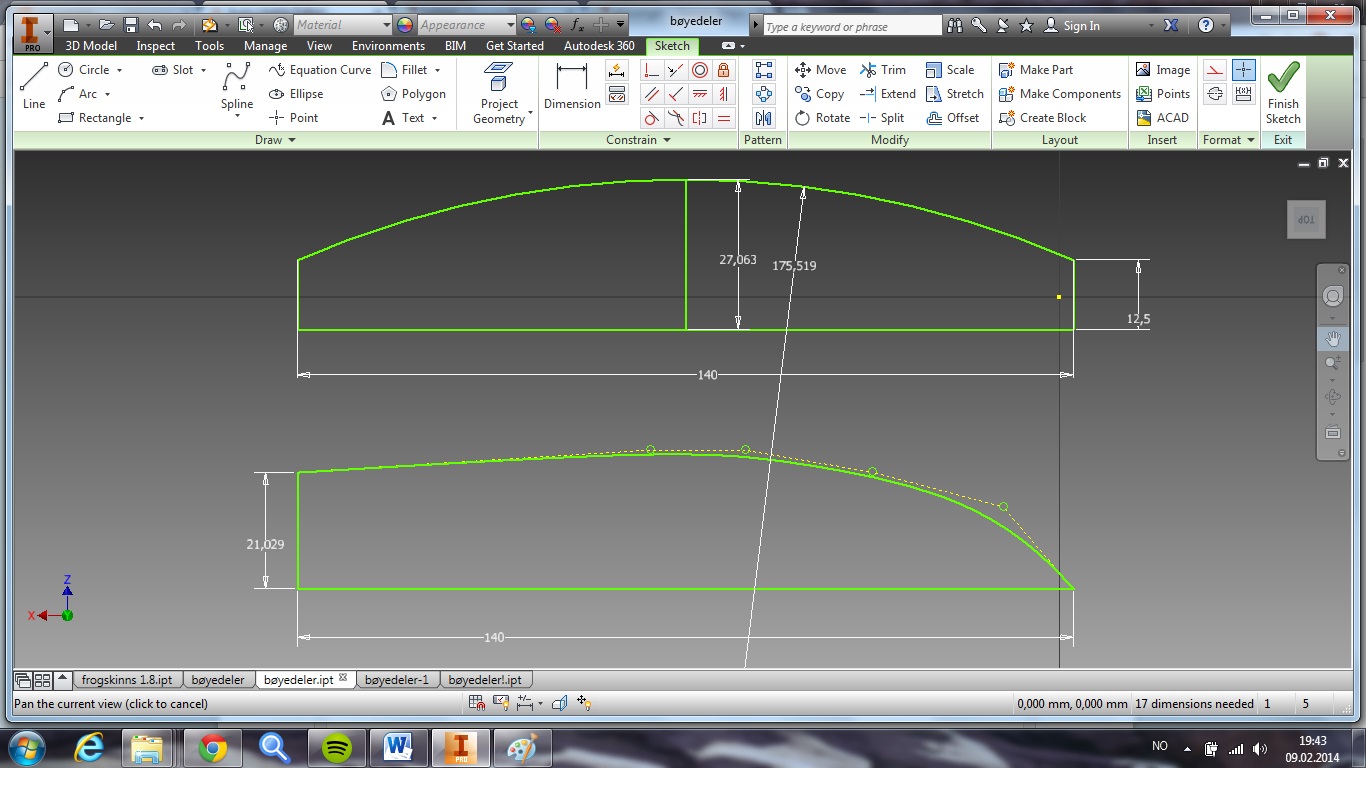
Task: Click Make Part
Action: 1036,70
